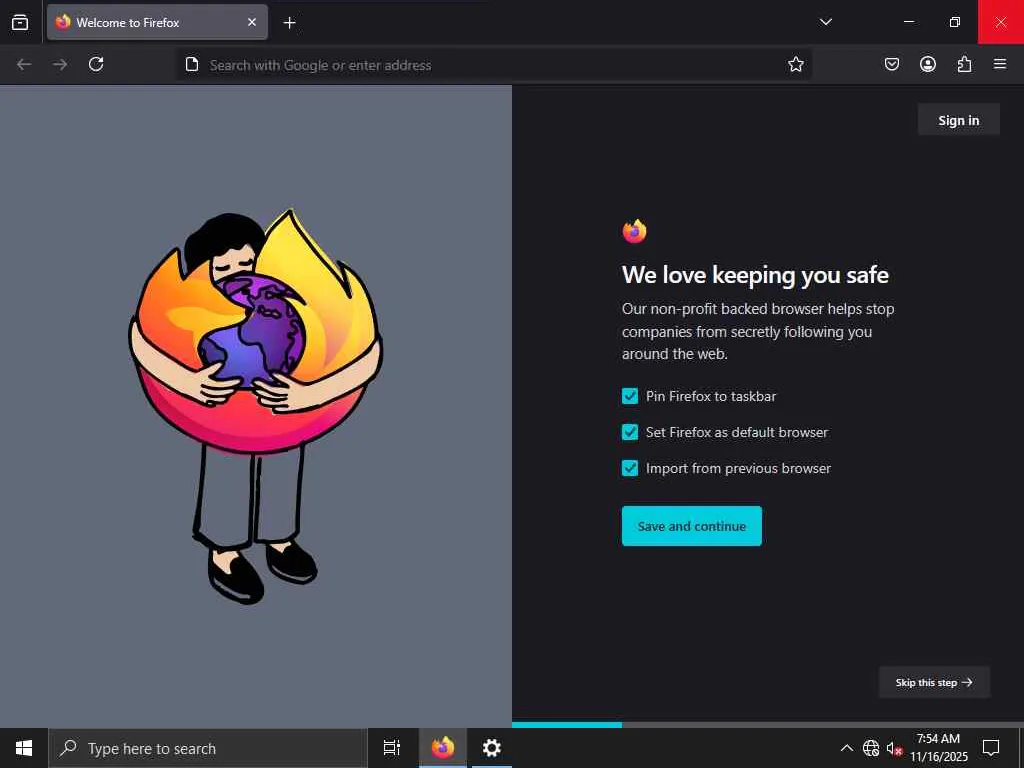
Task: Expand the List all tabs dropdown
Action: [x=825, y=22]
